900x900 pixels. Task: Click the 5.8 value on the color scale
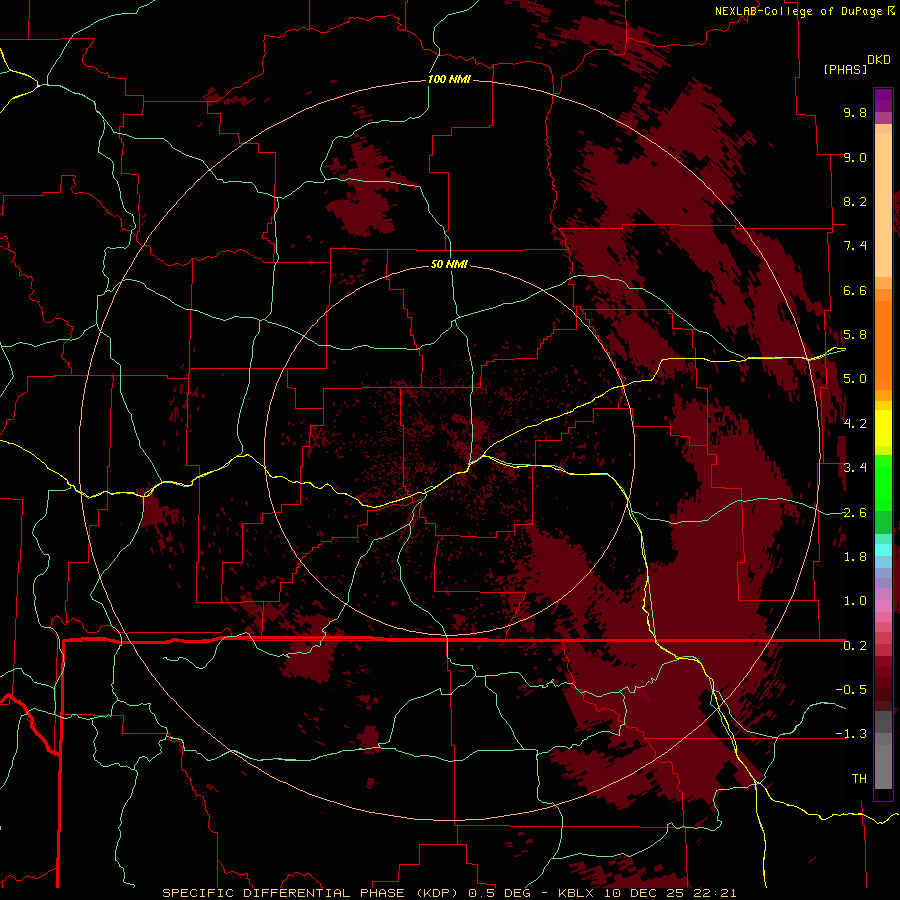(855, 335)
